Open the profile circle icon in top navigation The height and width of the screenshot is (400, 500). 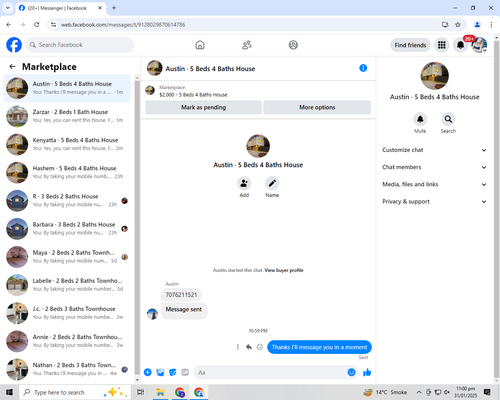[x=293, y=45]
